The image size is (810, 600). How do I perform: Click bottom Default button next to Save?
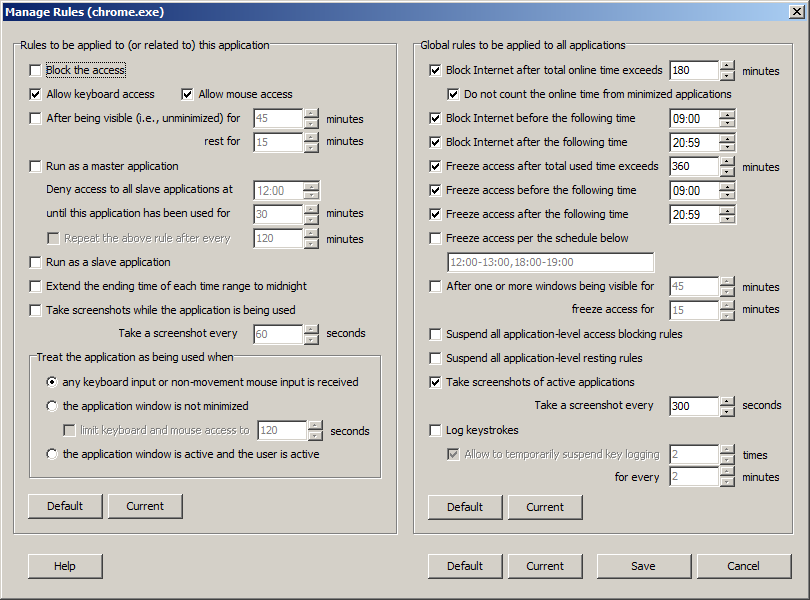click(x=465, y=566)
